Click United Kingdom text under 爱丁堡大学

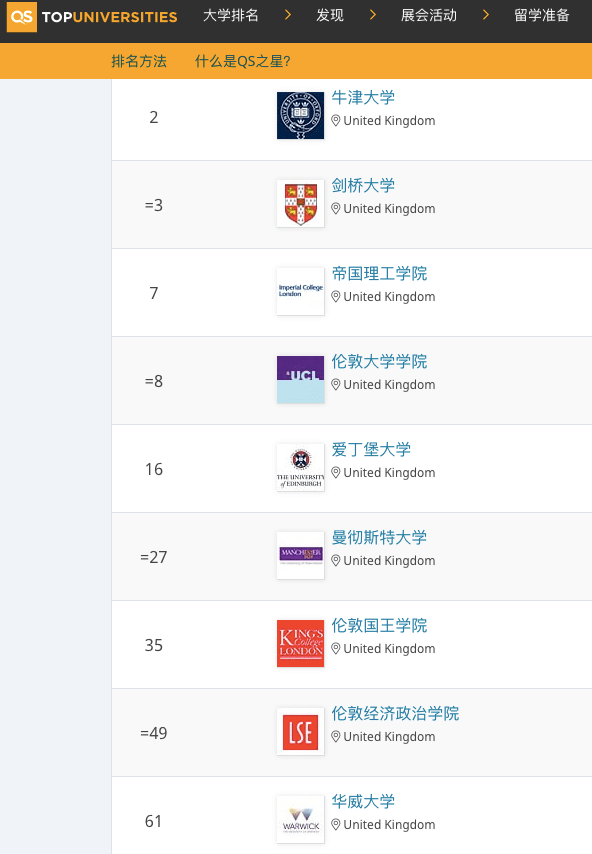(x=389, y=473)
